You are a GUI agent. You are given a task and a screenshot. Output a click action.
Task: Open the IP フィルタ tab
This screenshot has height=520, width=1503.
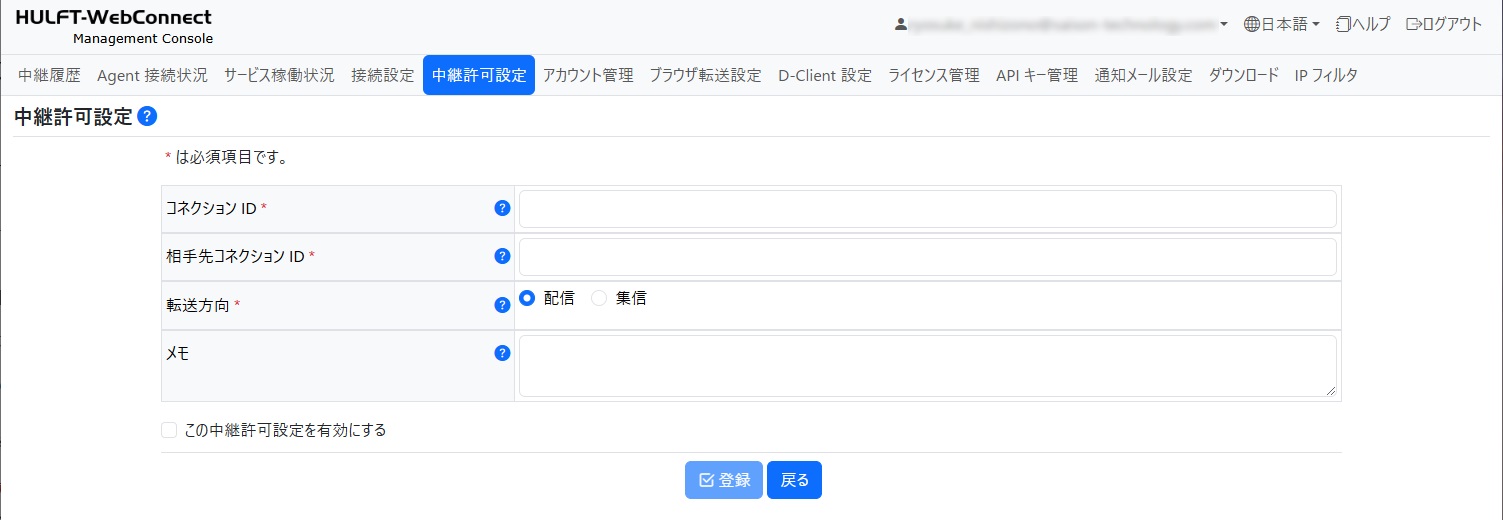(1326, 75)
